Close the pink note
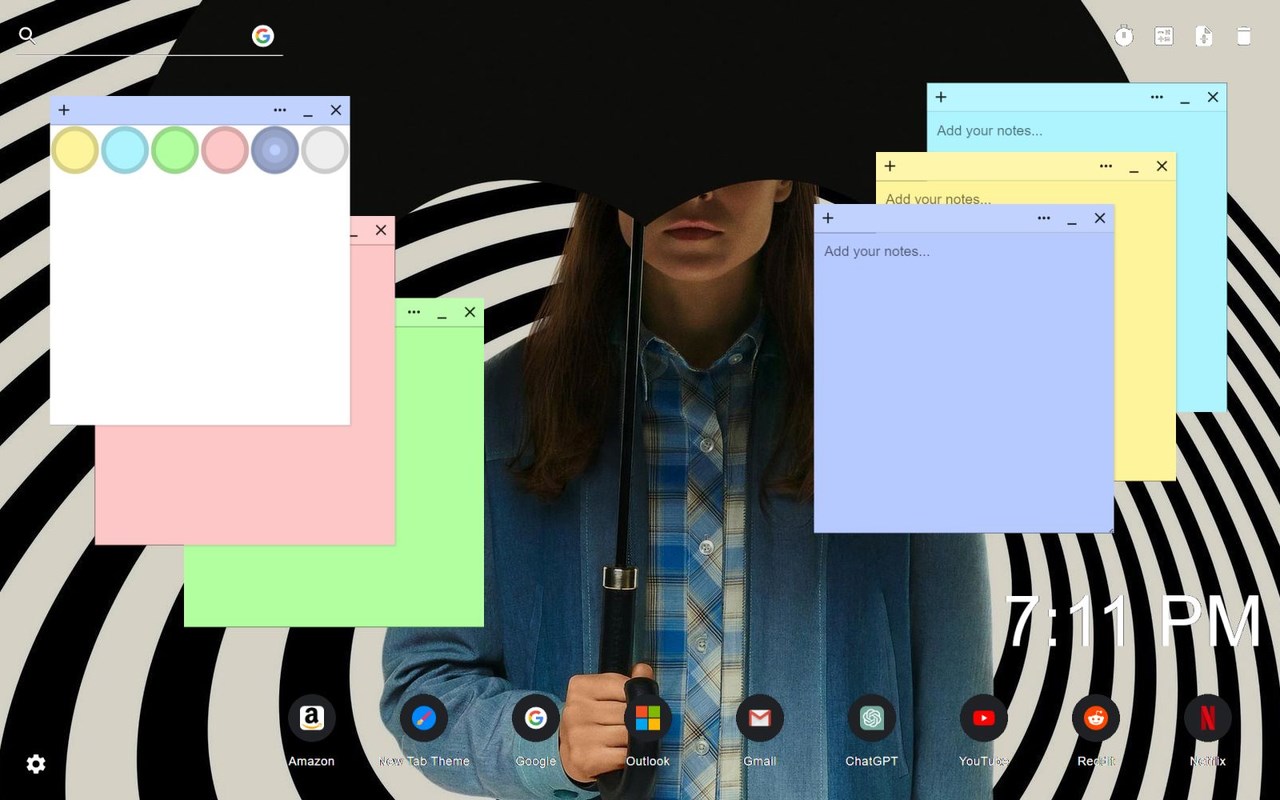 381,230
